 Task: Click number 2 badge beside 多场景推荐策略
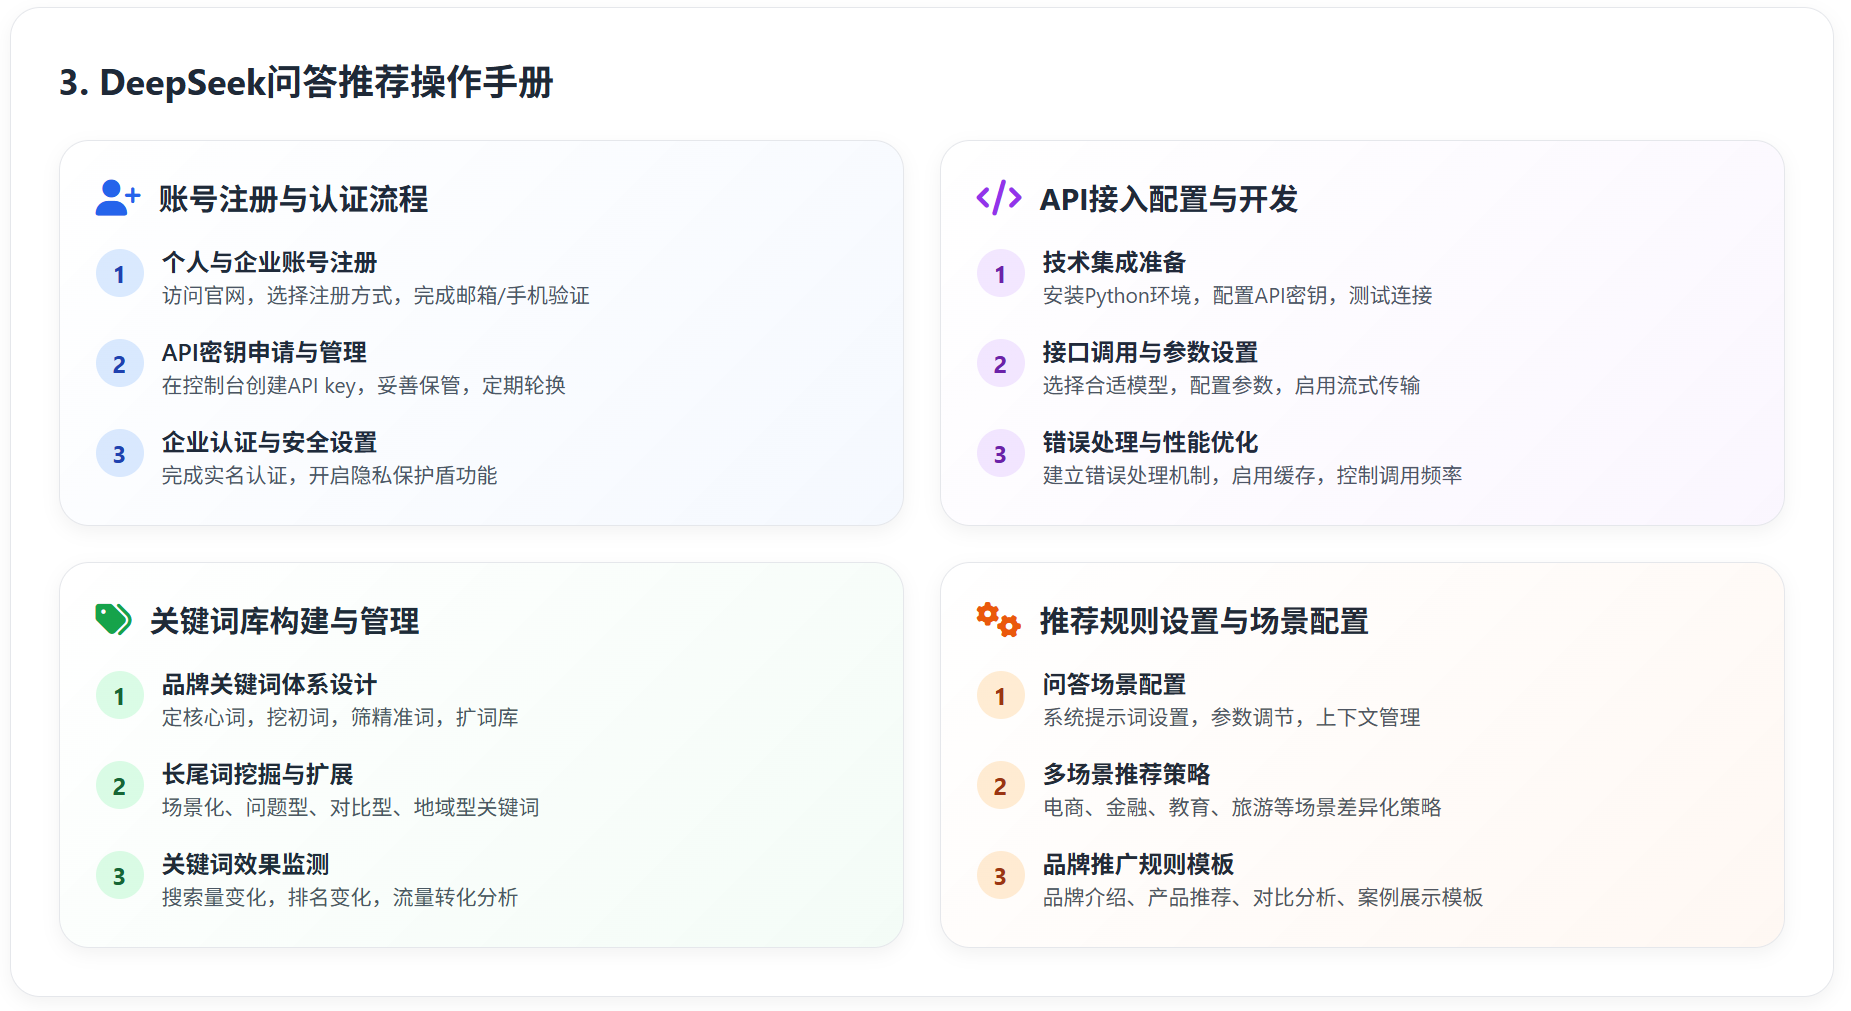coord(1000,786)
